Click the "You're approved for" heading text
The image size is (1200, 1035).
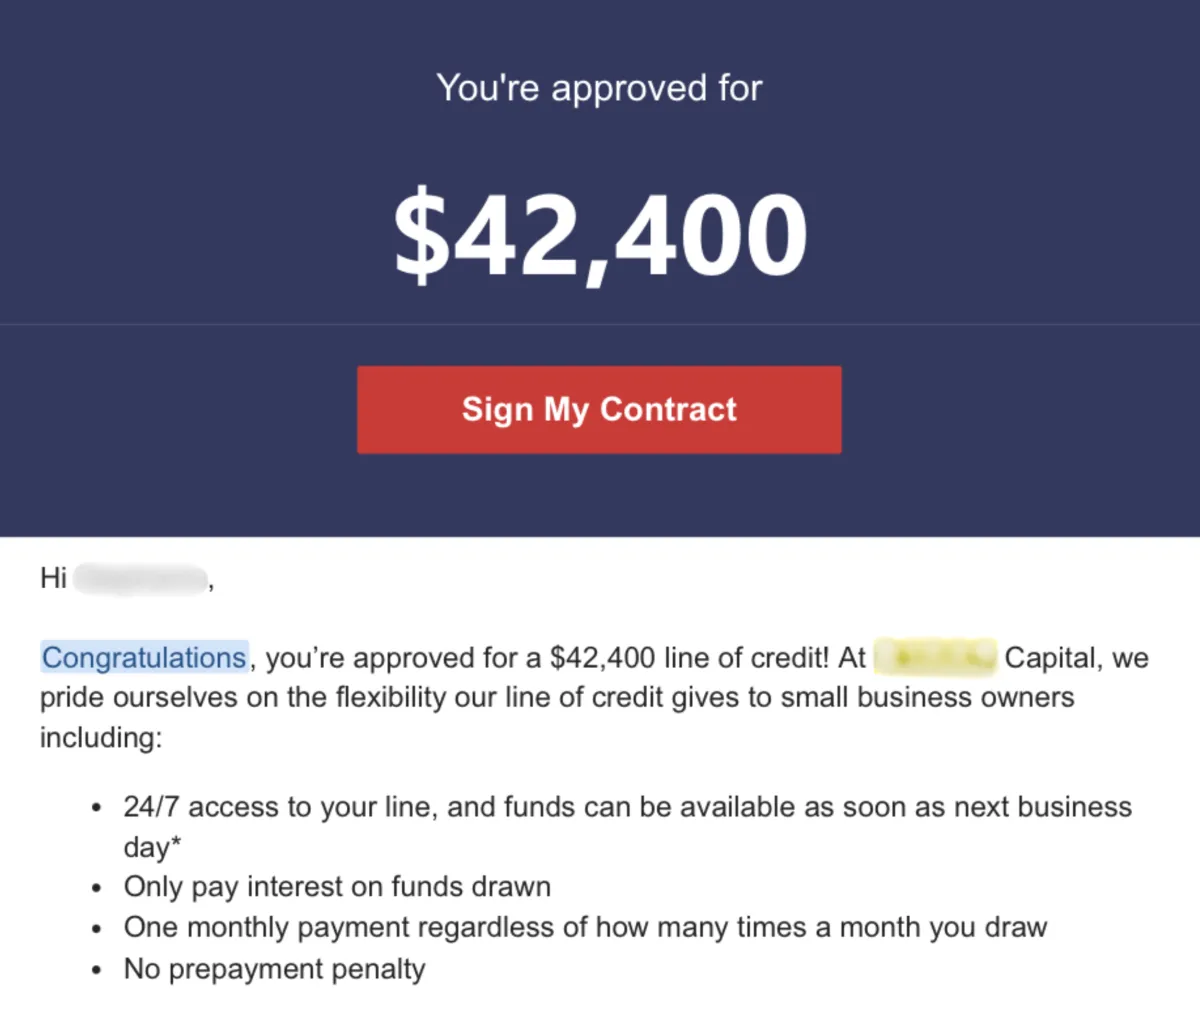[x=599, y=88]
